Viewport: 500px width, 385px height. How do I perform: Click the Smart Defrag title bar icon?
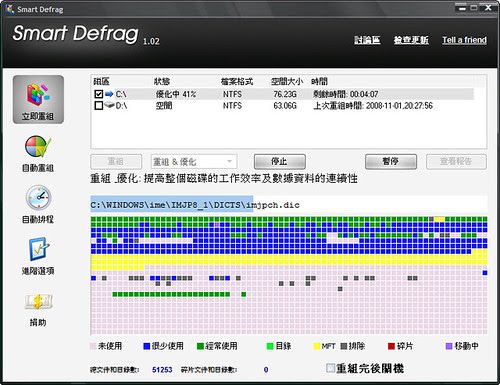point(10,9)
